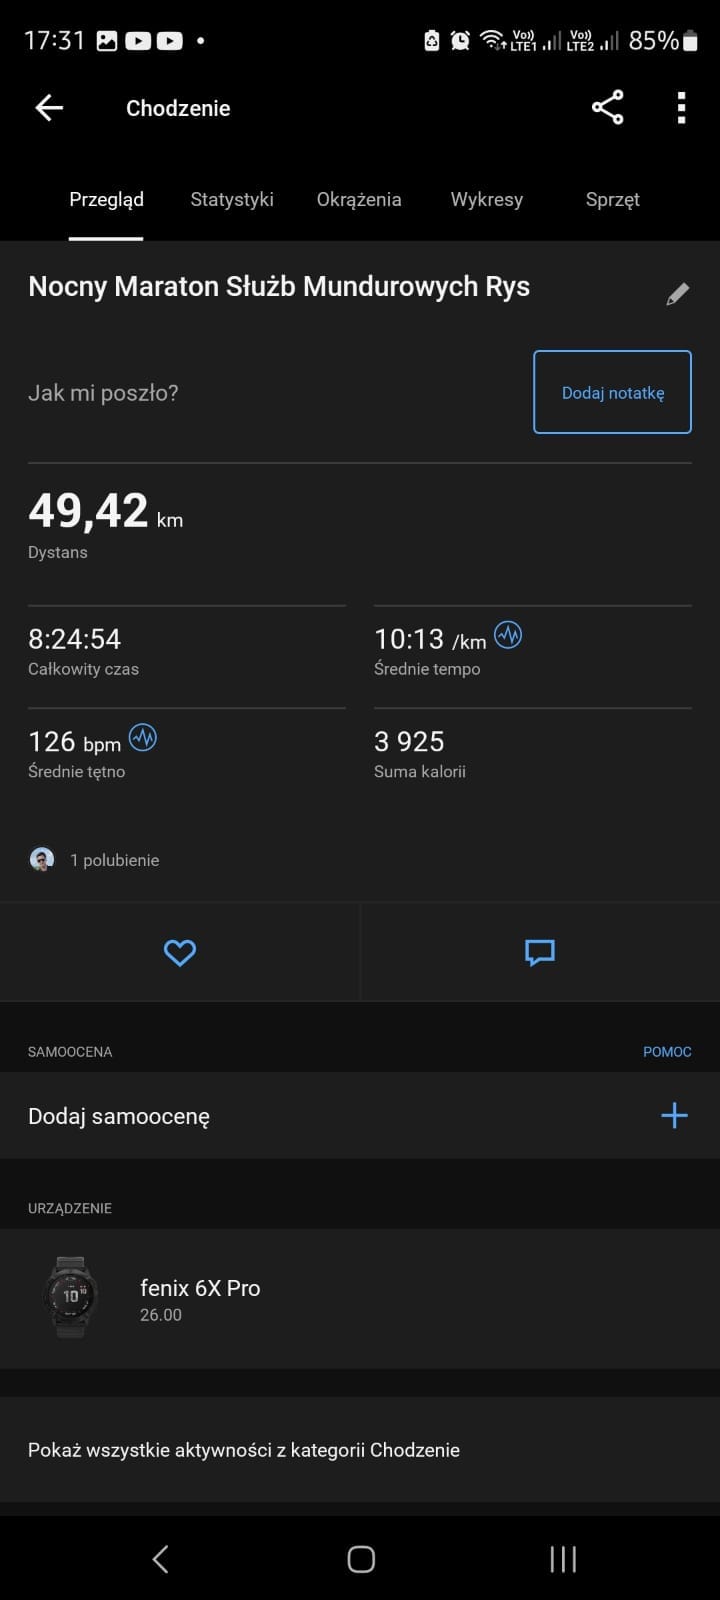Open the POMOC help link
The width and height of the screenshot is (720, 1600).
coord(667,1052)
